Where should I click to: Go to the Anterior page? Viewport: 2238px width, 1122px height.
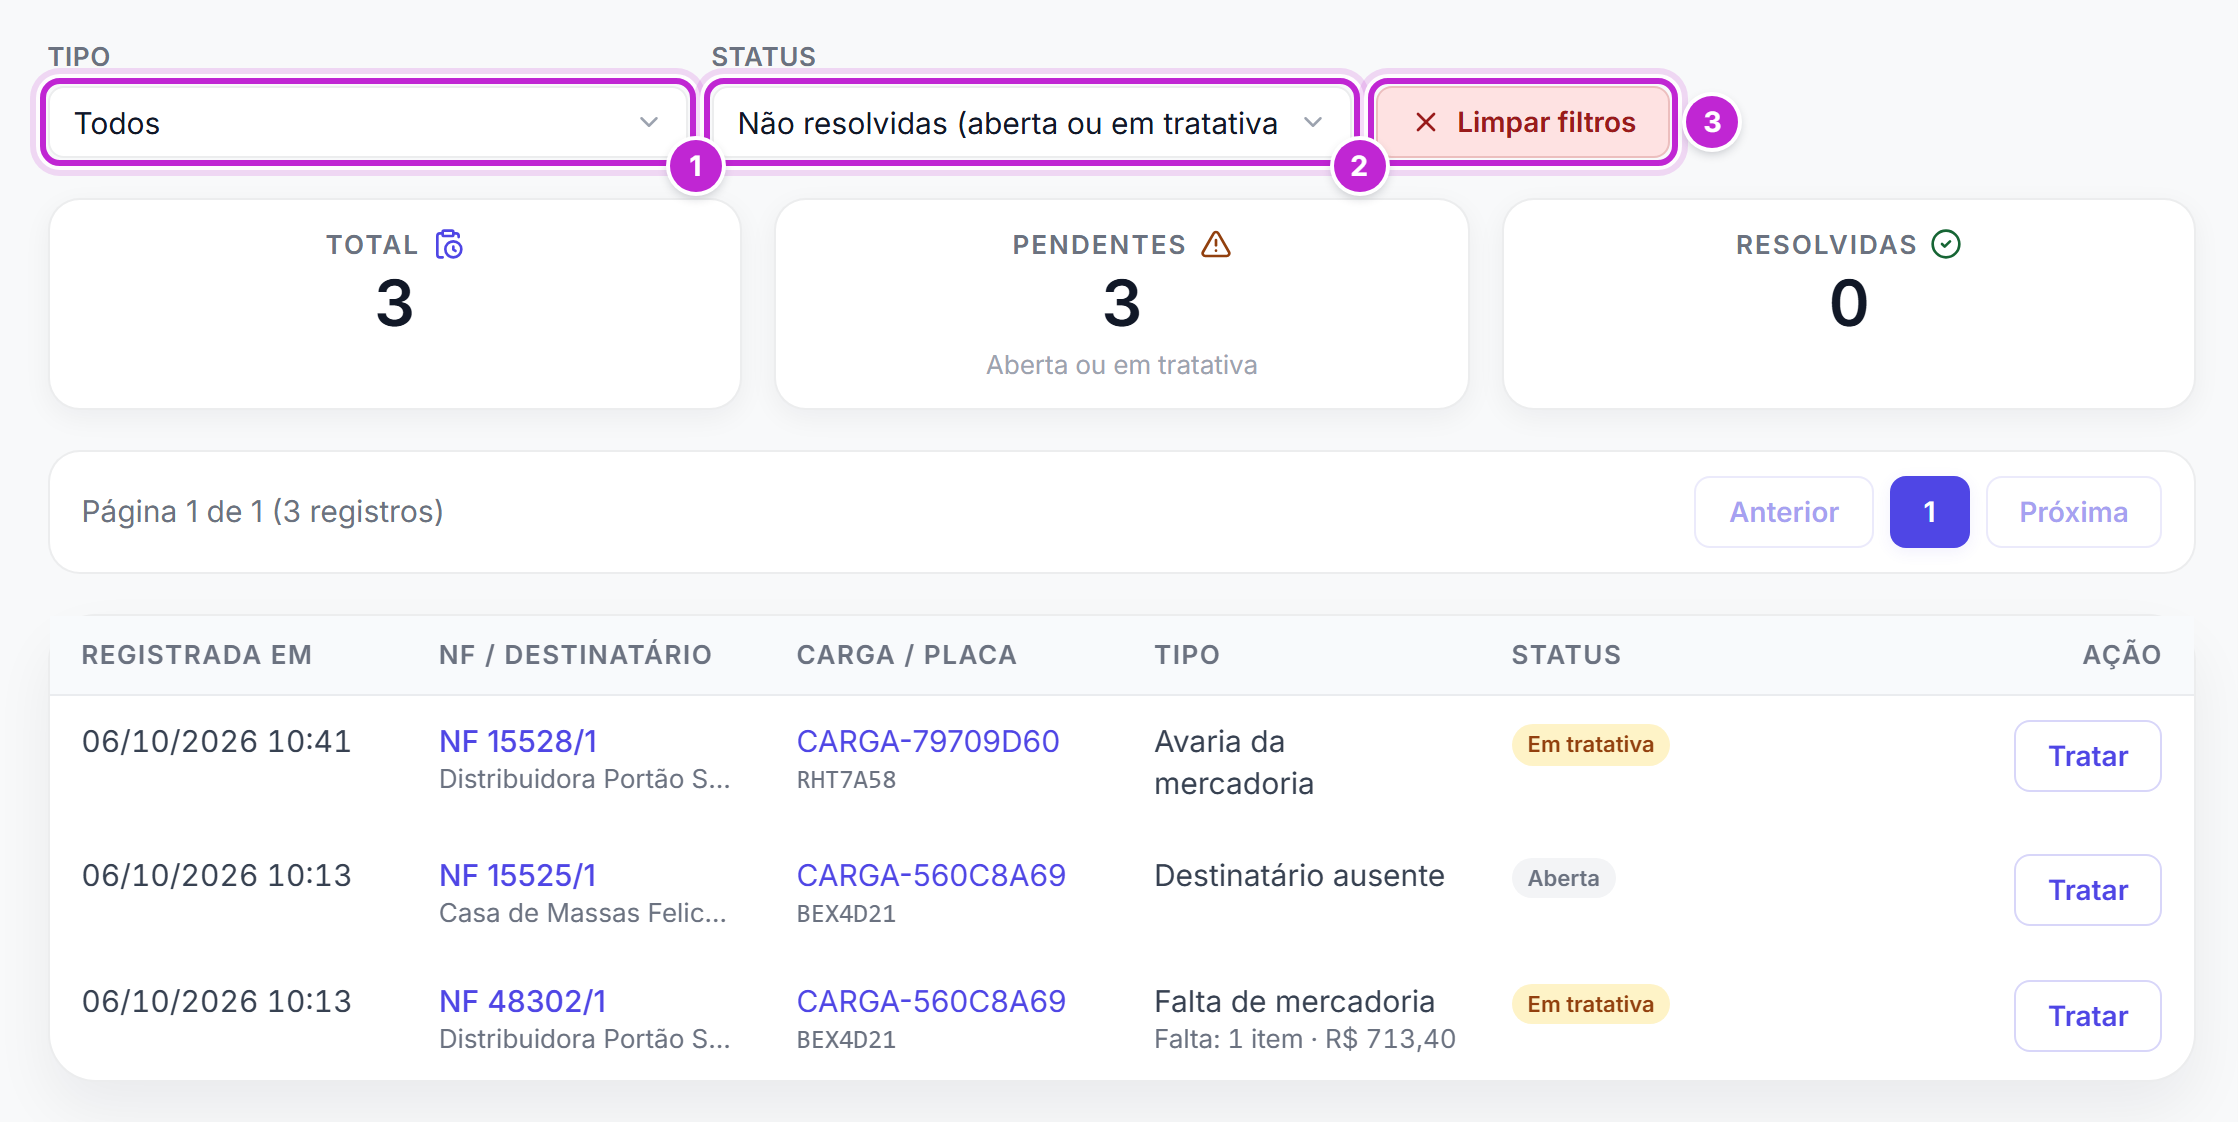pyautogui.click(x=1784, y=512)
